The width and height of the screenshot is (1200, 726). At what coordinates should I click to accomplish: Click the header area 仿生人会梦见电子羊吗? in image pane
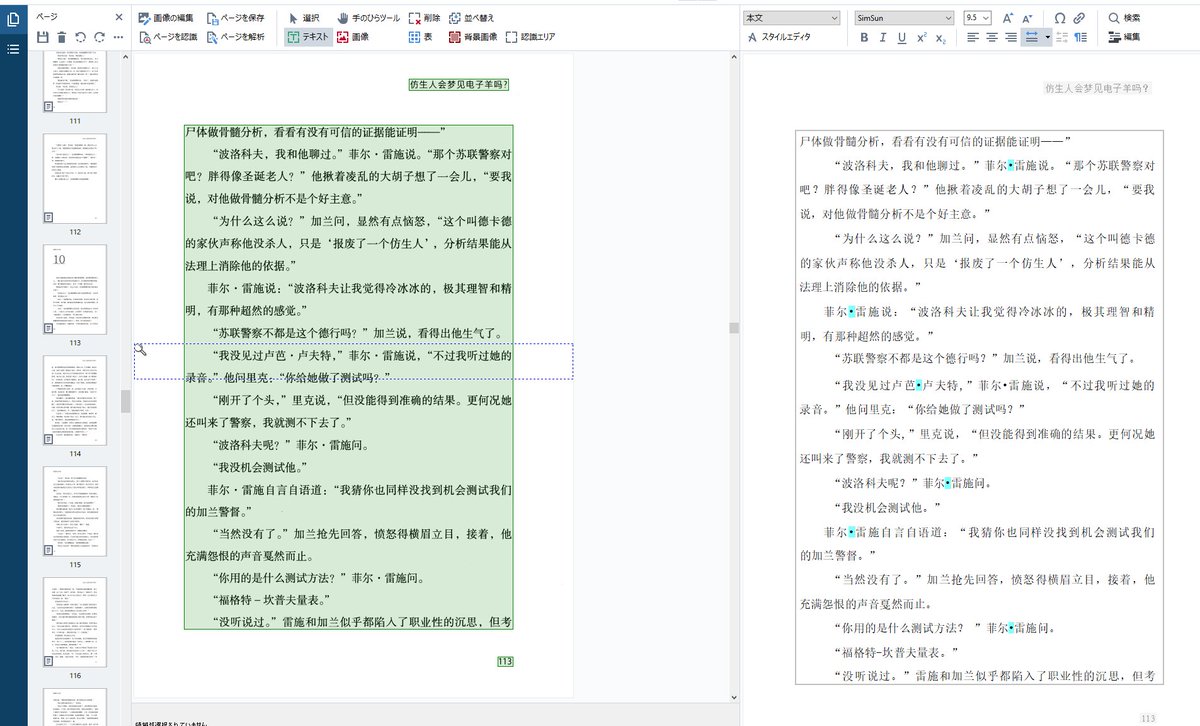coord(459,85)
